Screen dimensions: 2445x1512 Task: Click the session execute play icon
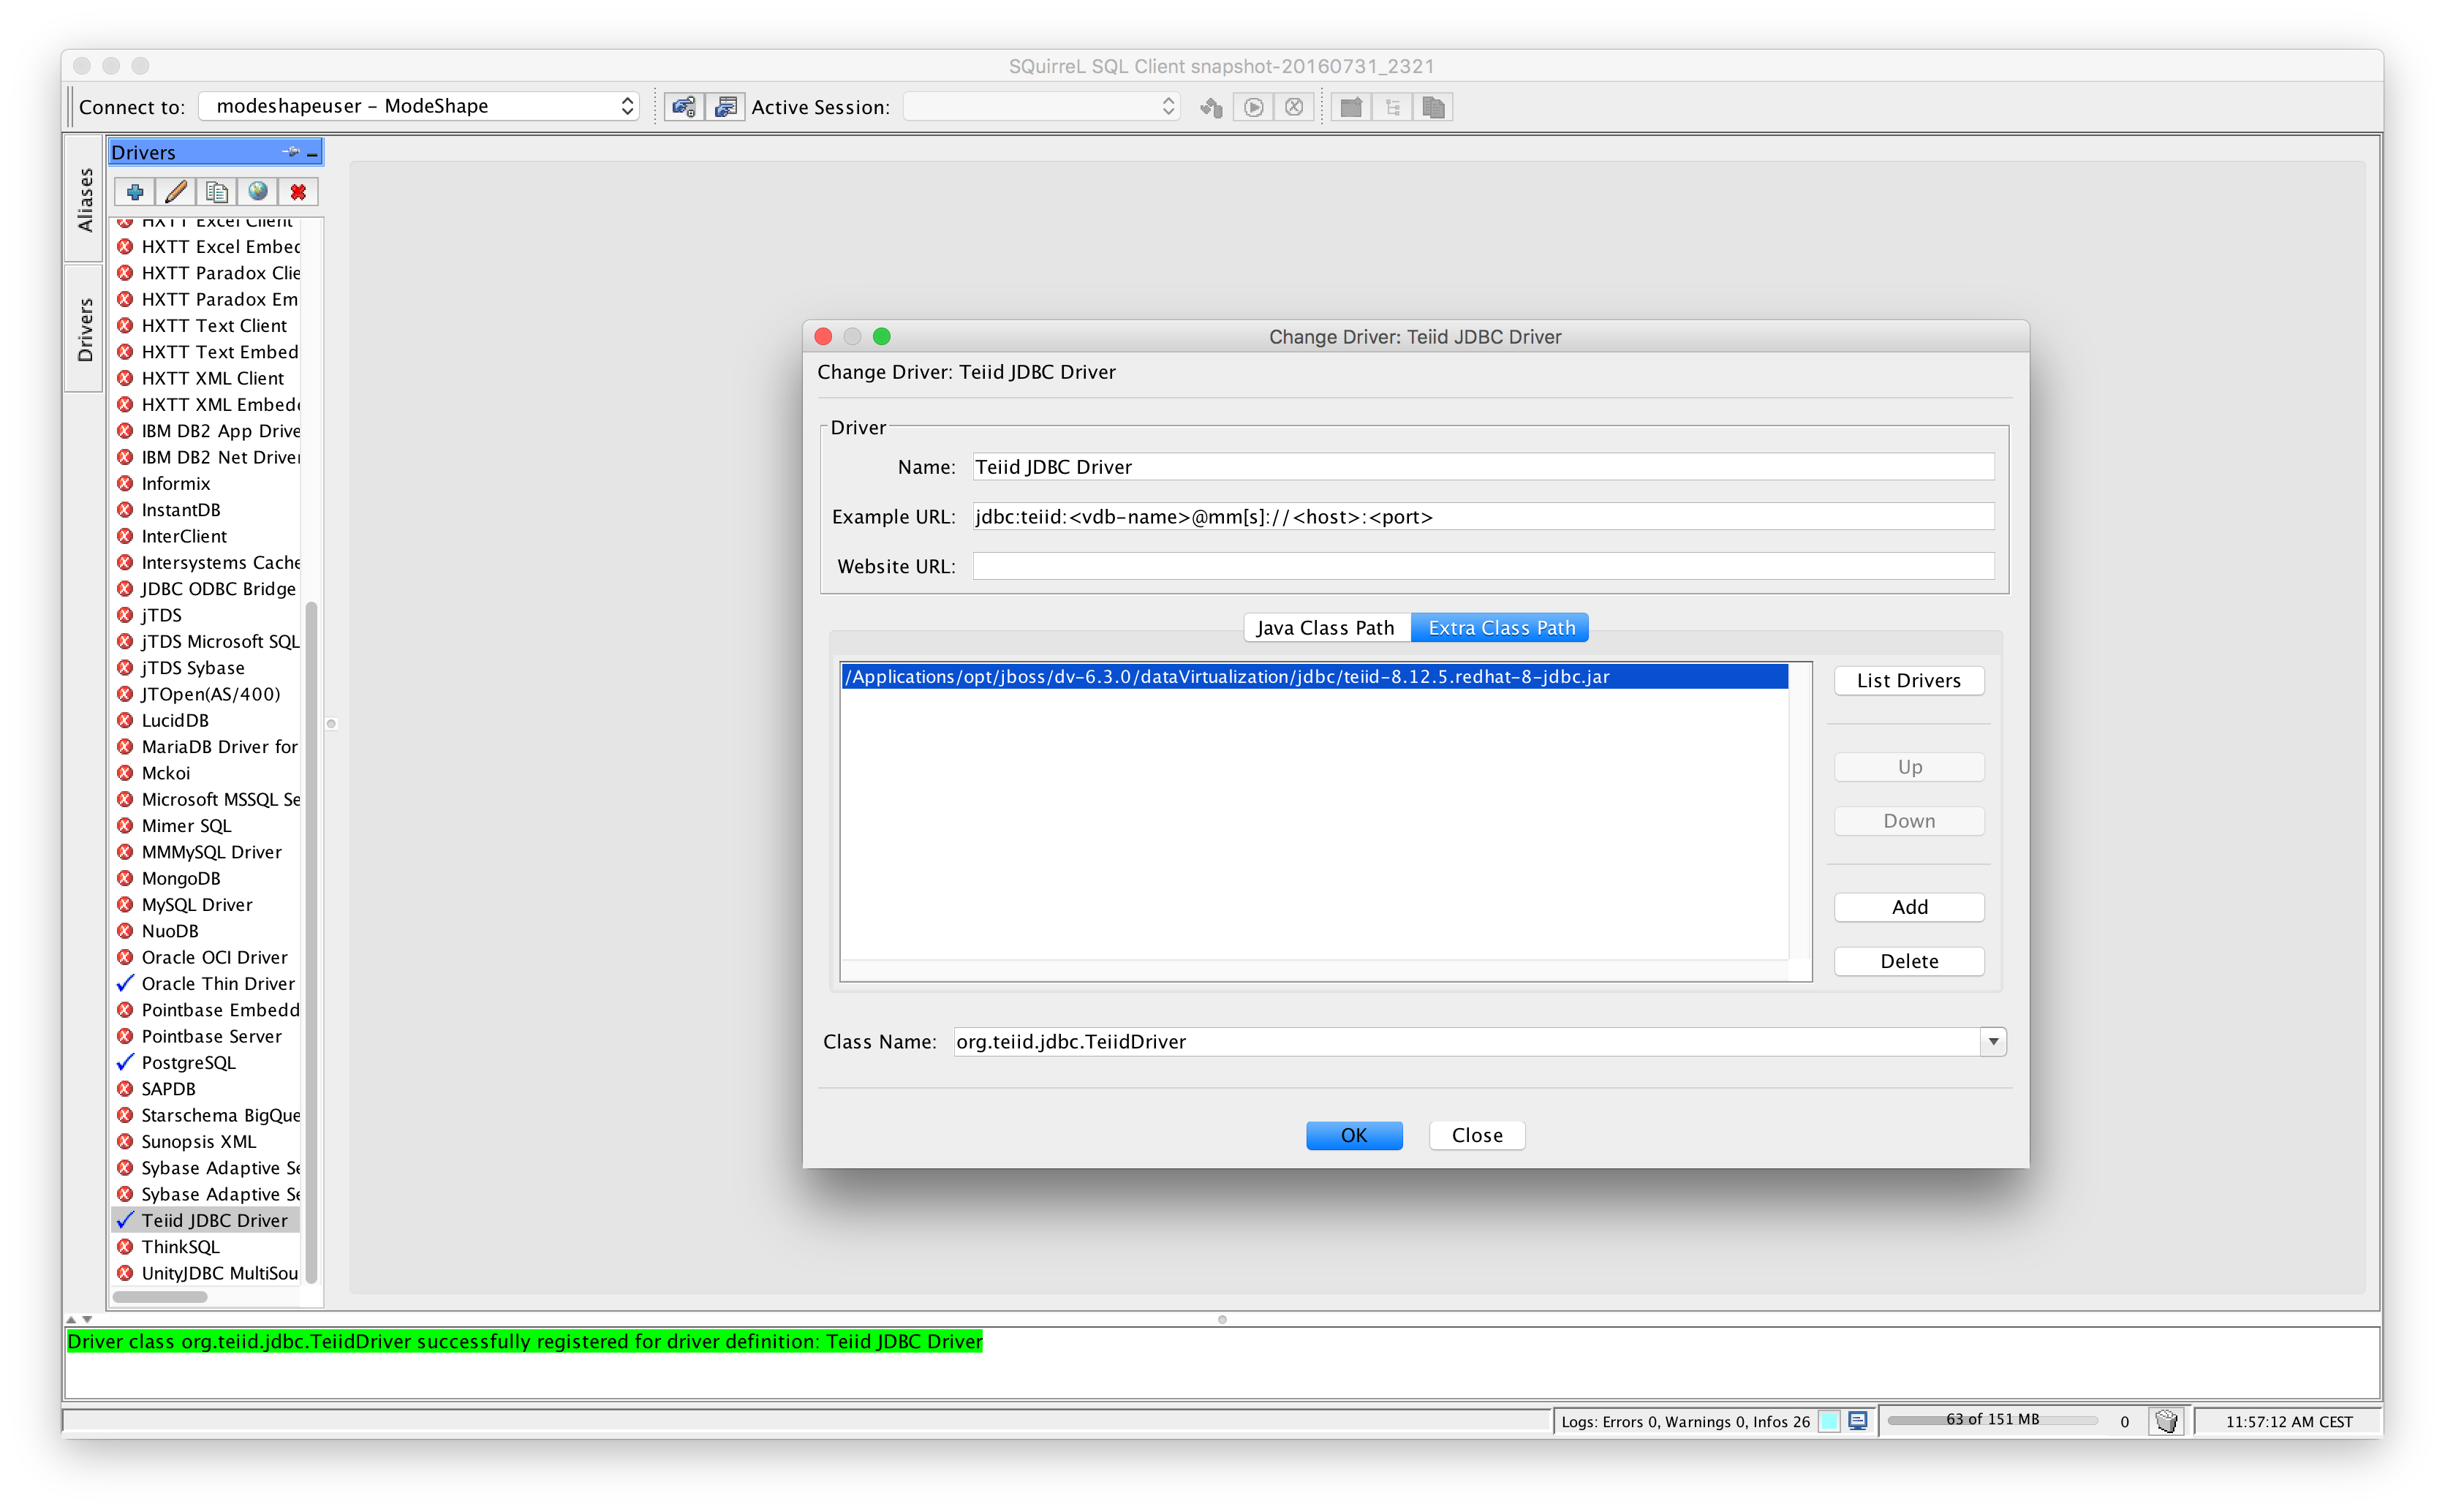(1253, 106)
